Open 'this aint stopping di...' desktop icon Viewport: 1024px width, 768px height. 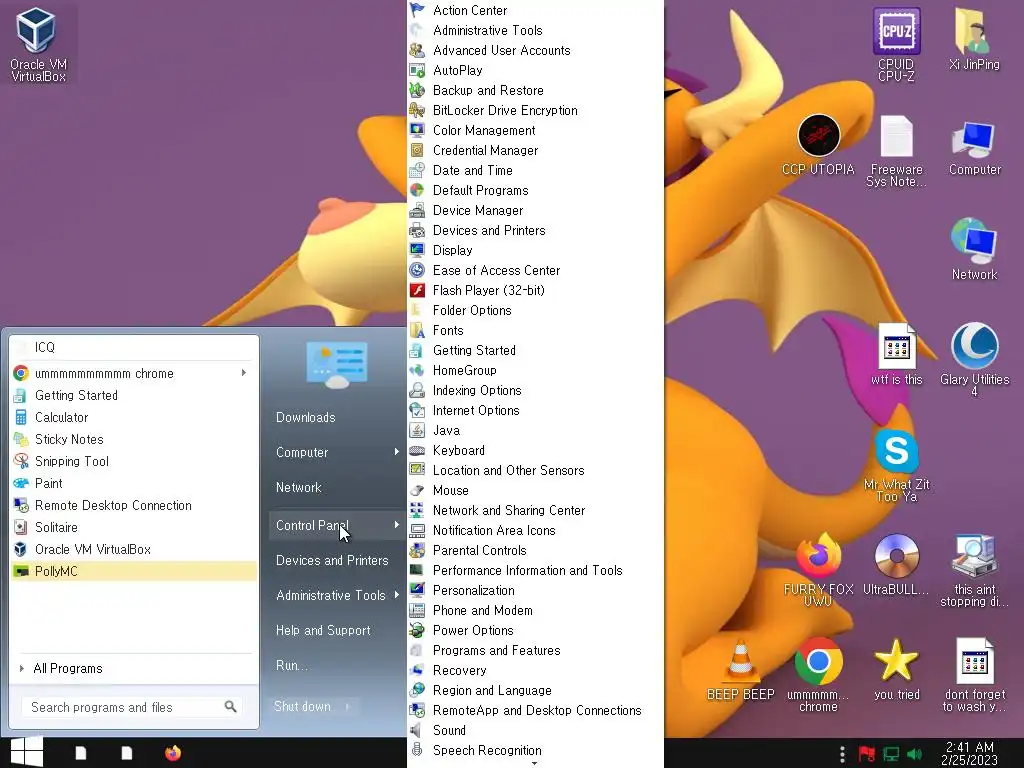(x=974, y=569)
